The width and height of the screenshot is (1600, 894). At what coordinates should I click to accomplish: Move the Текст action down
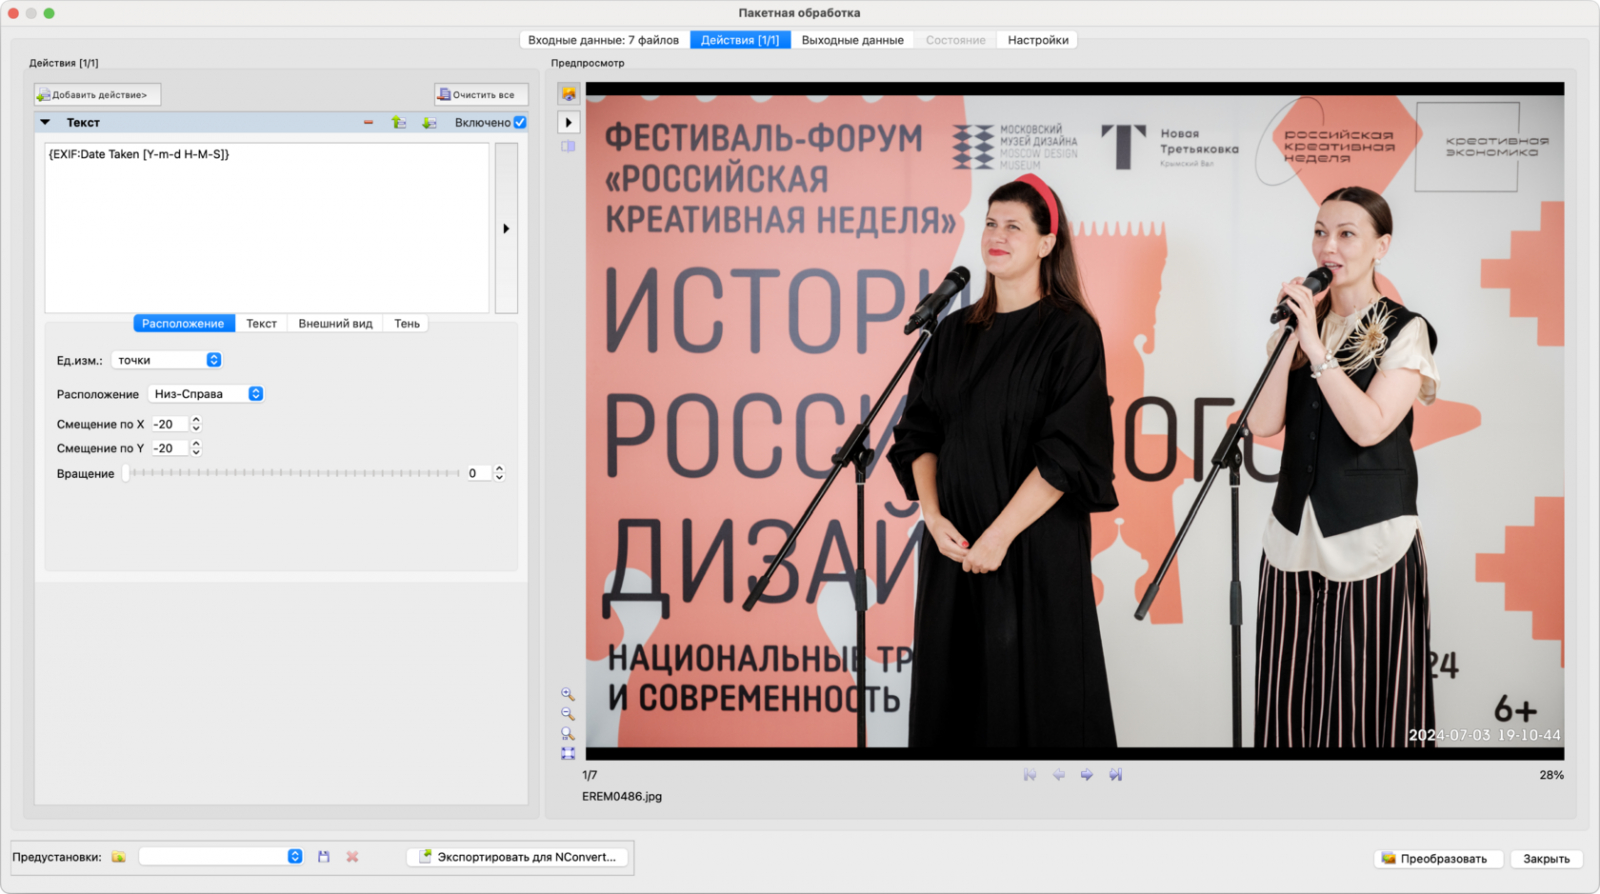tap(429, 123)
